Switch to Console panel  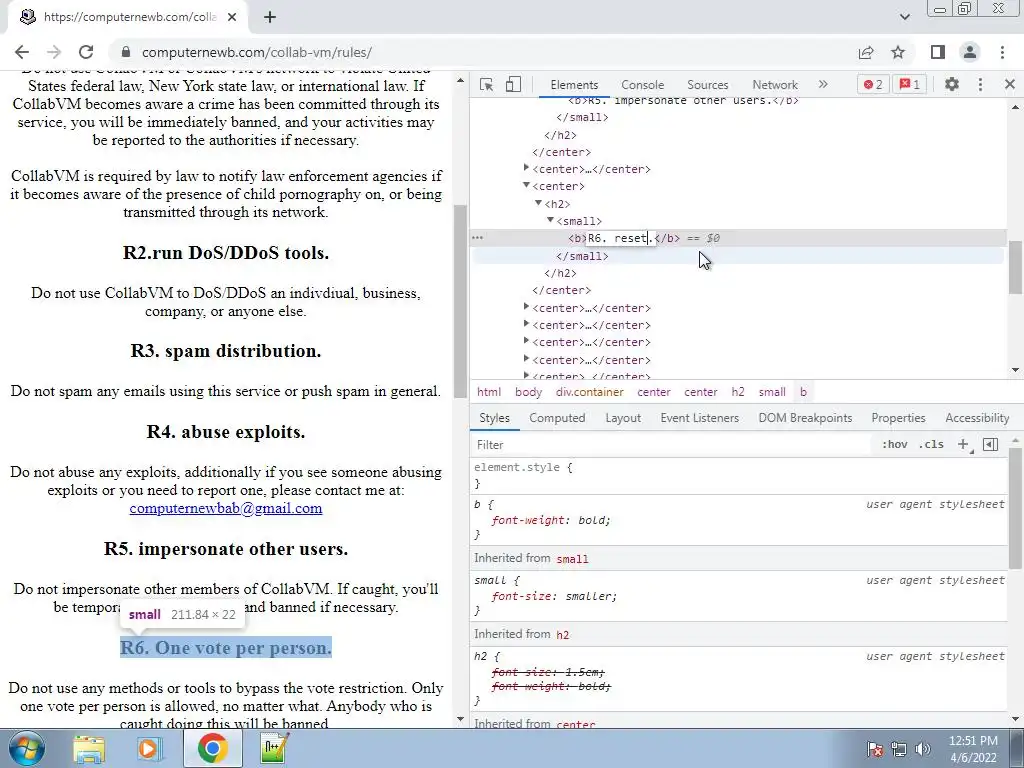tap(643, 85)
